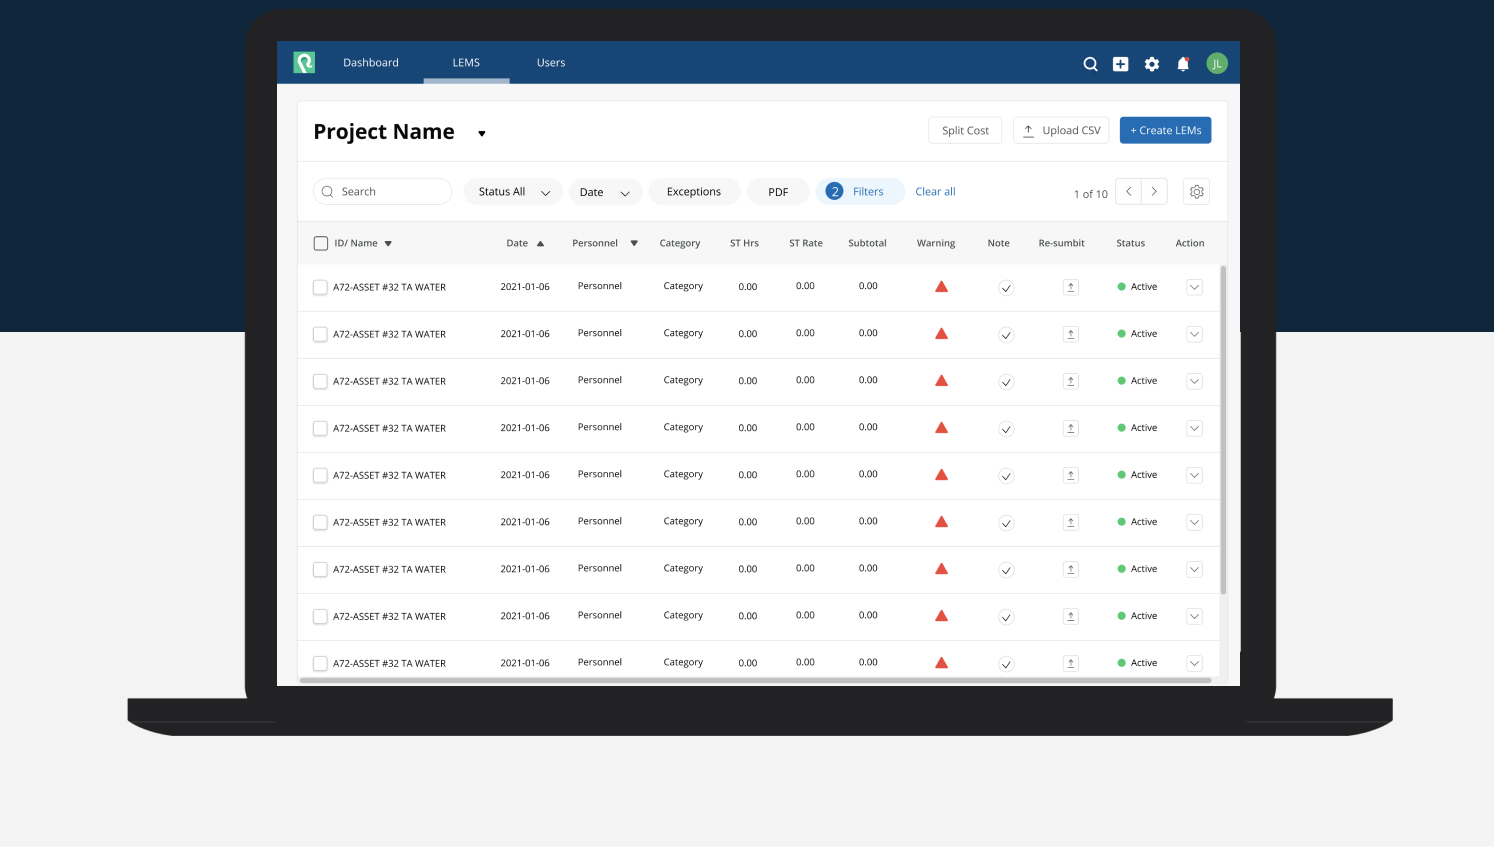The width and height of the screenshot is (1494, 847).
Task: Expand the ID/ Name column sort arrow
Action: [388, 244]
